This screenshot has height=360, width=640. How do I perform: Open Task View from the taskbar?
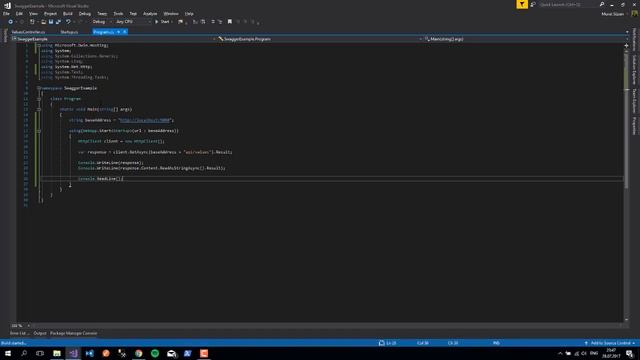[x=40, y=353]
